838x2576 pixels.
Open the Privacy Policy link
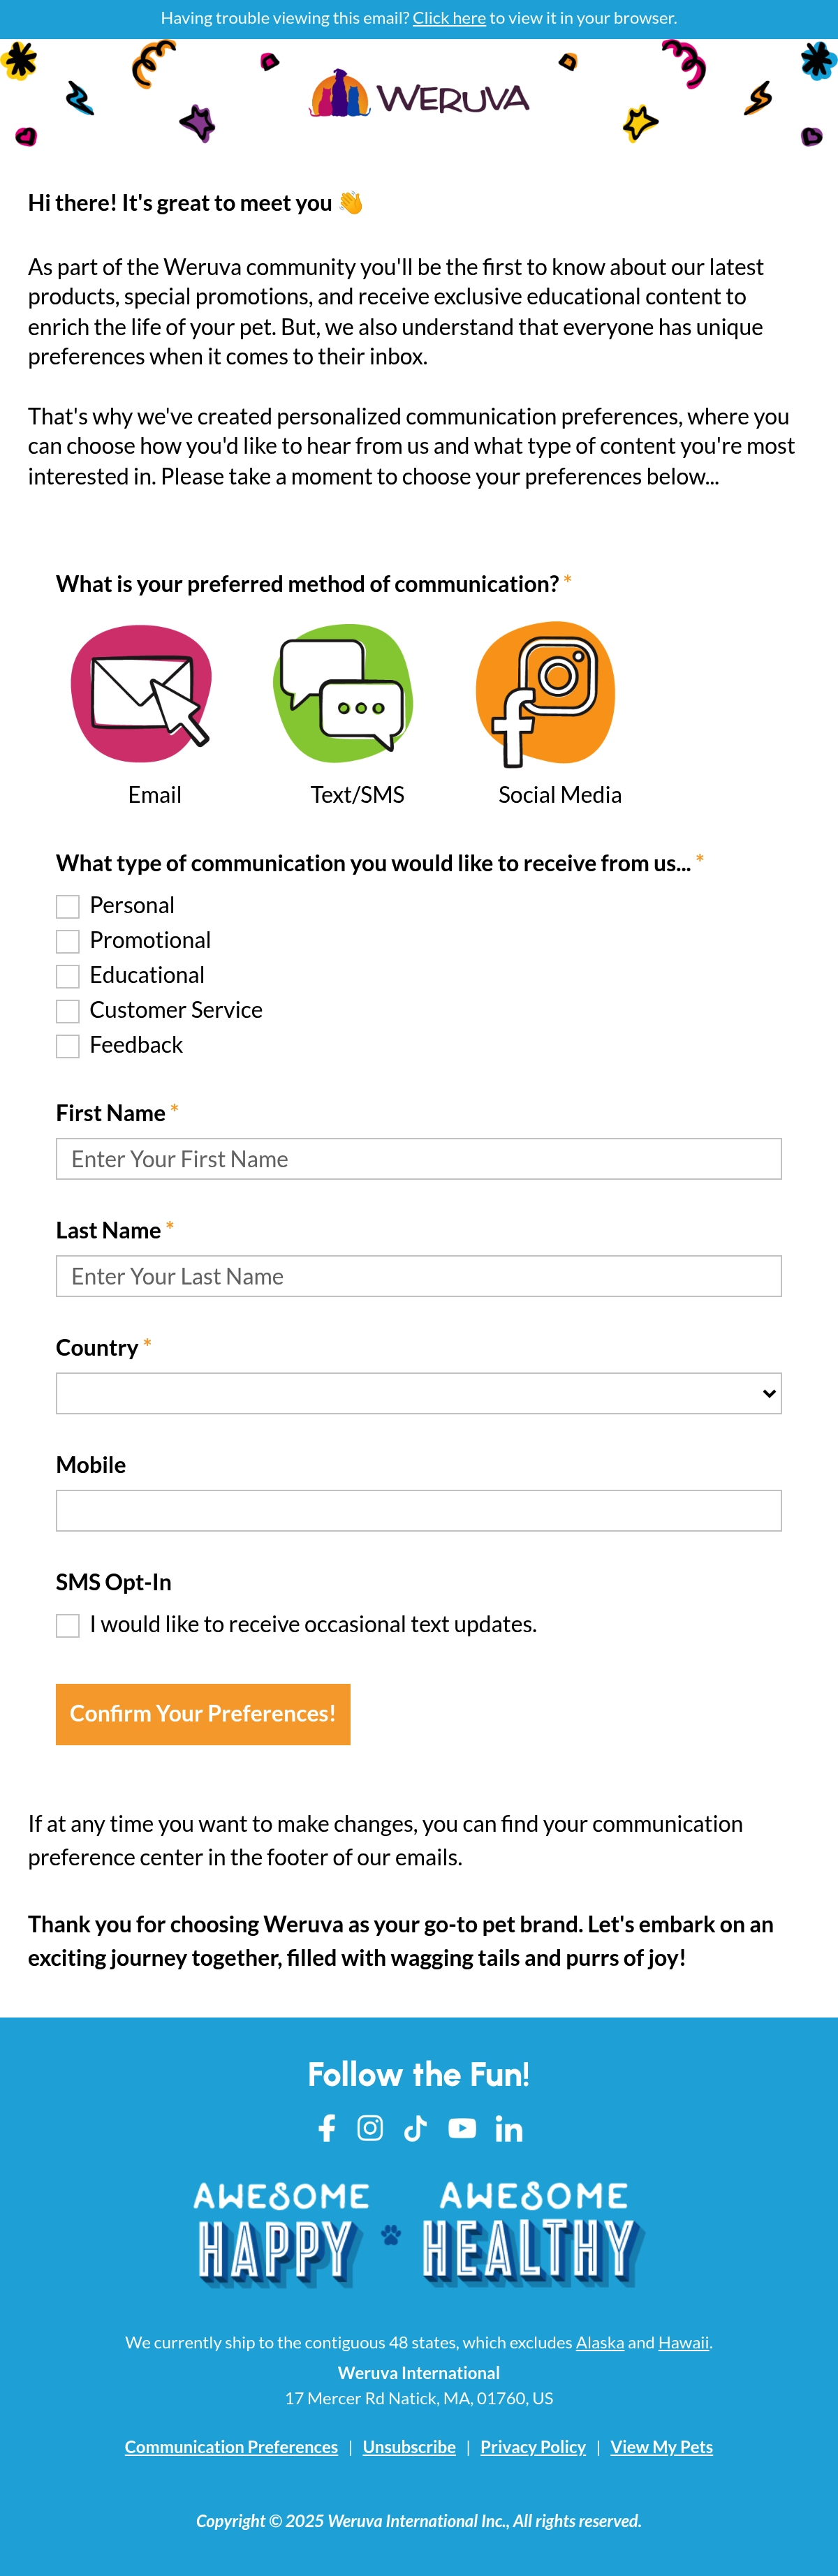coord(533,2446)
